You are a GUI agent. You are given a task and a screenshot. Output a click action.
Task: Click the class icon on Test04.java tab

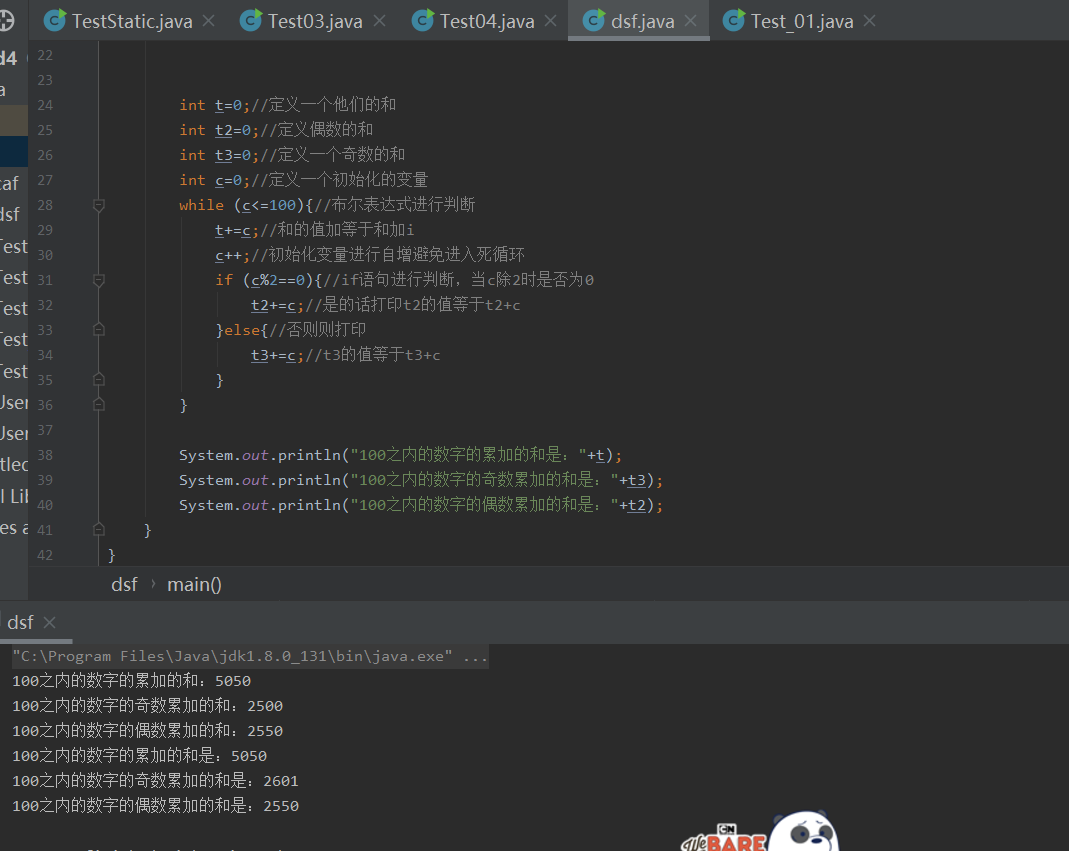(x=423, y=20)
